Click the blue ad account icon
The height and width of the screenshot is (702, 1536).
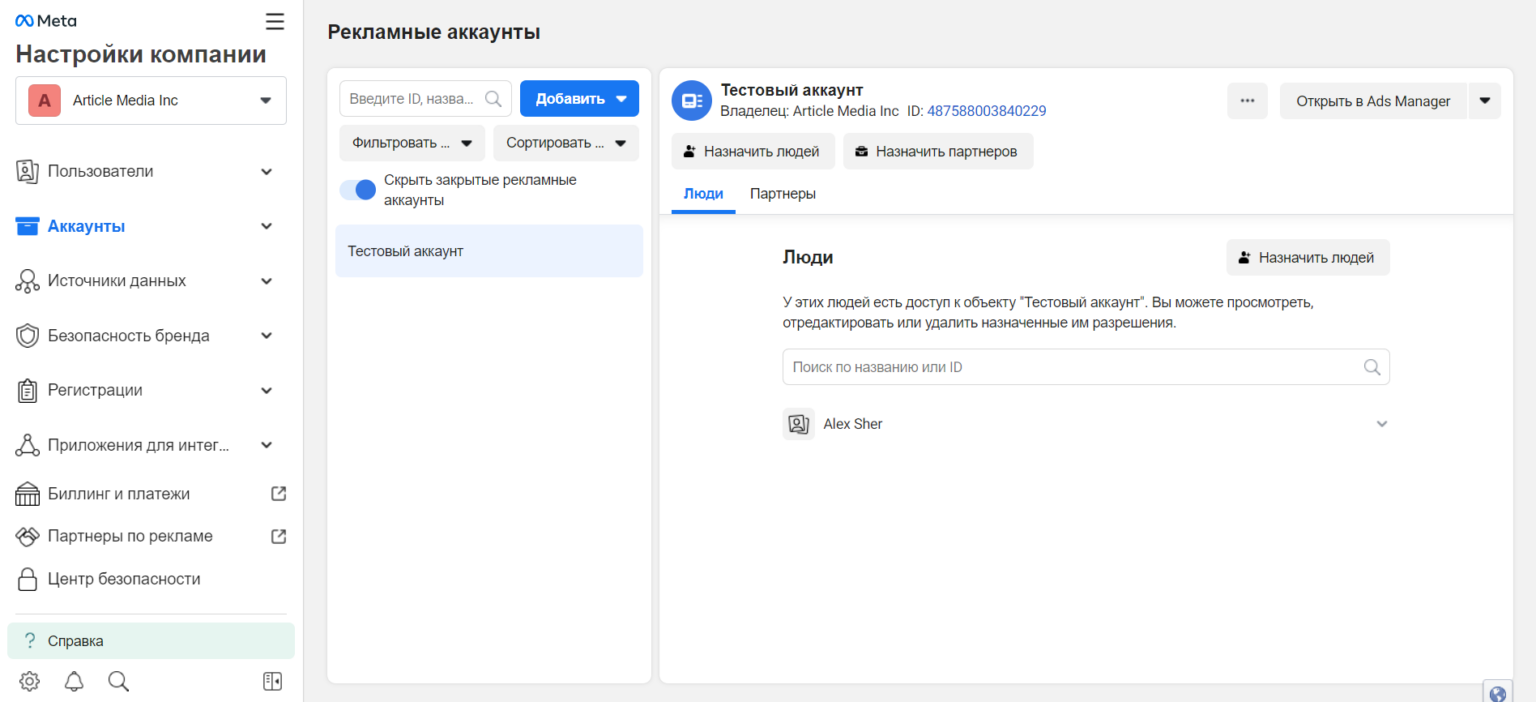tap(691, 100)
